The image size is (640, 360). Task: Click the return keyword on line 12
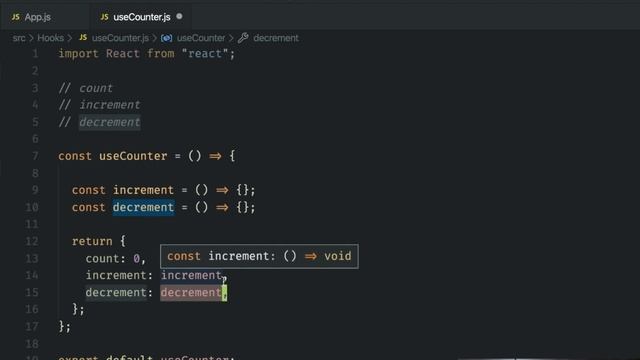coord(92,241)
